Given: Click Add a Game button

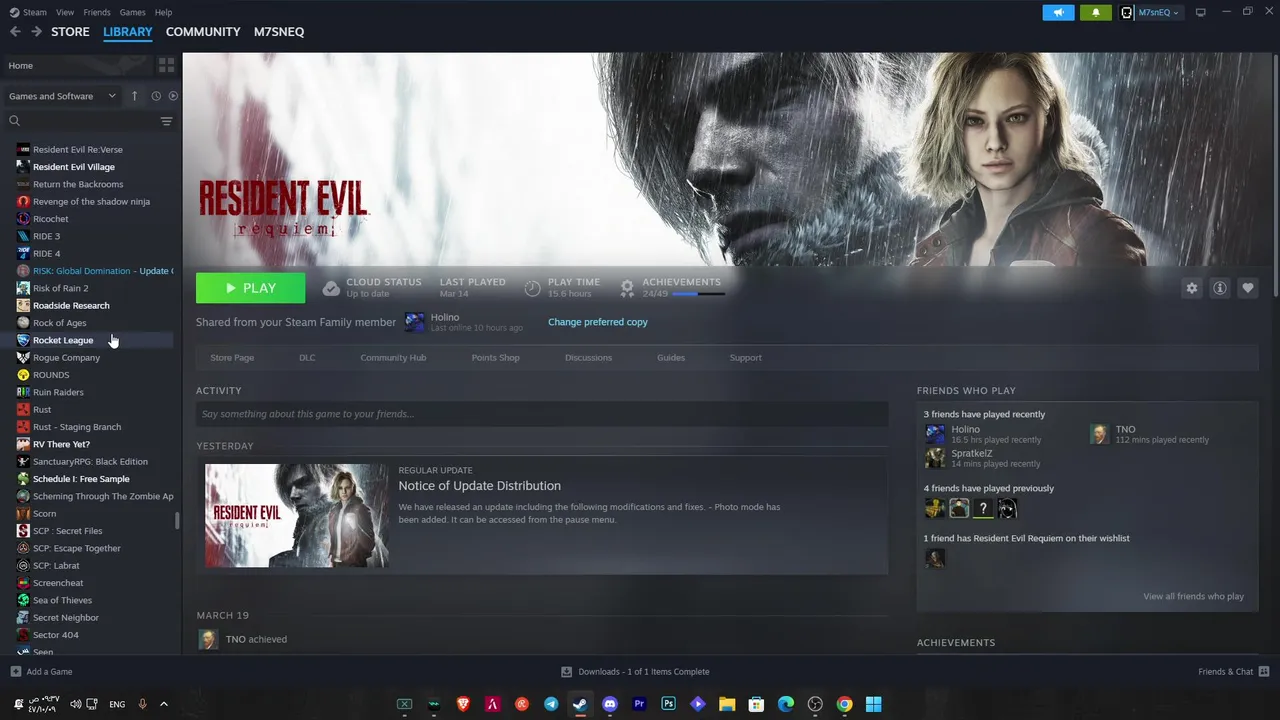Looking at the screenshot, I should coord(41,672).
